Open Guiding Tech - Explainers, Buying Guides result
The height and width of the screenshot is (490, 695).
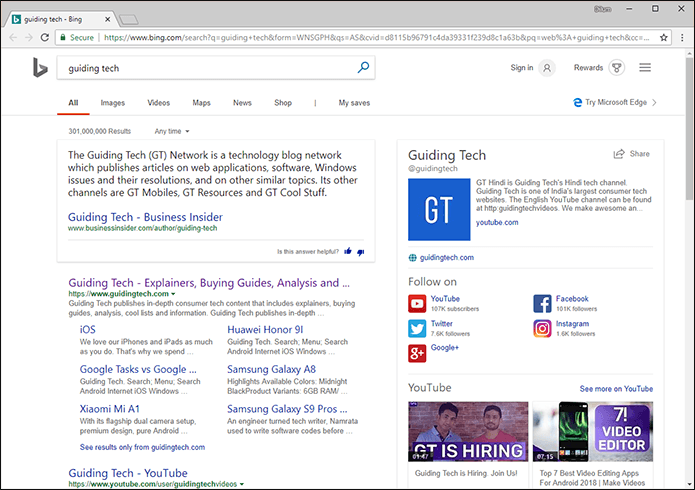(x=209, y=283)
